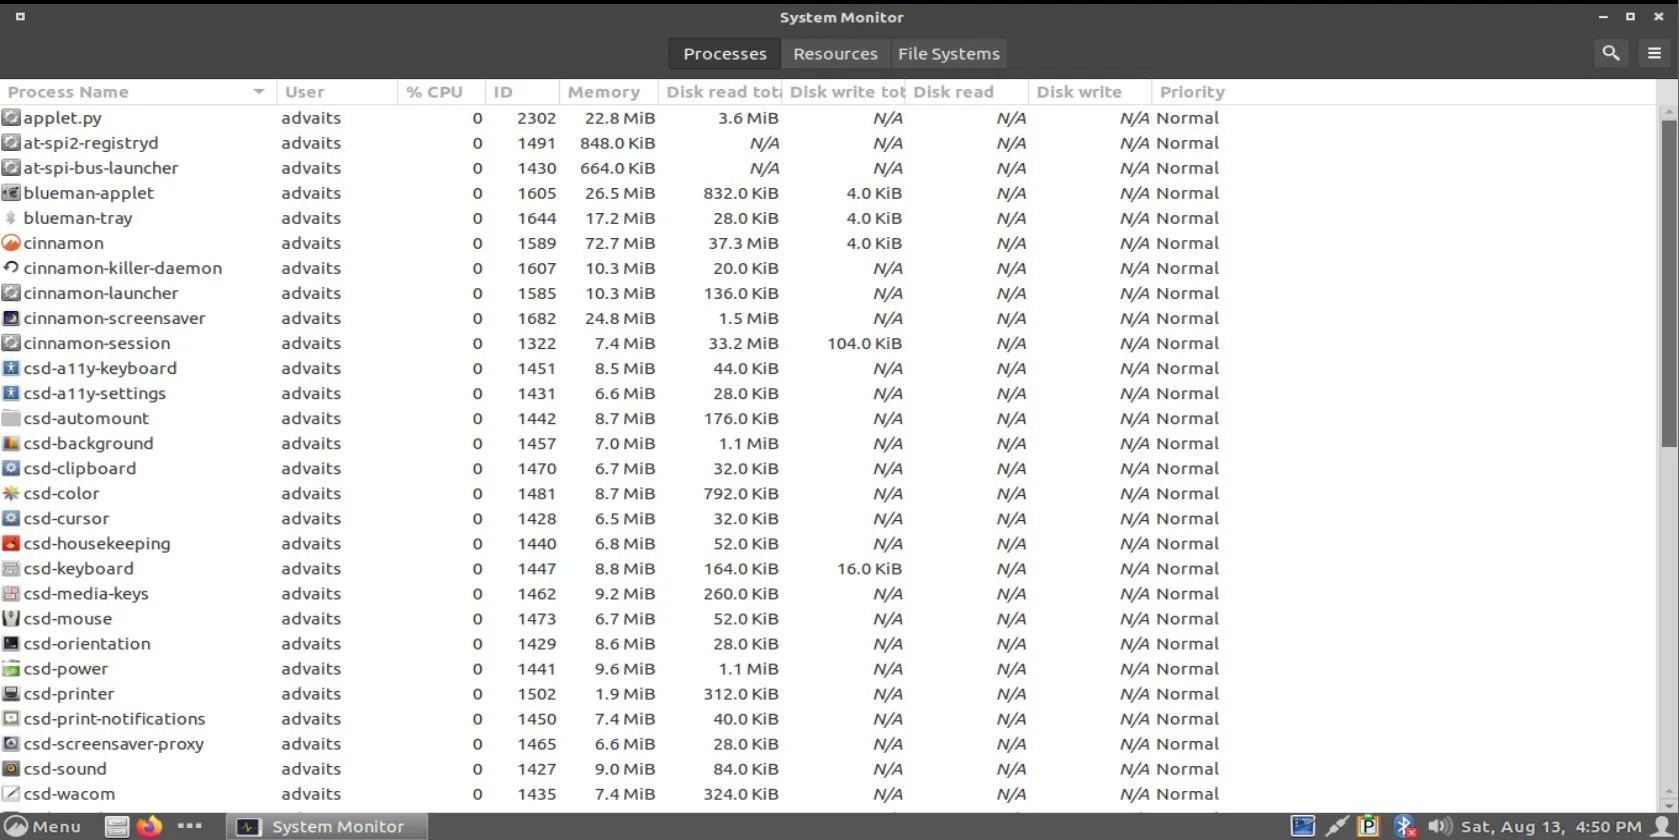Viewport: 1679px width, 840px height.
Task: Switch to the Resources tab
Action: pos(835,54)
